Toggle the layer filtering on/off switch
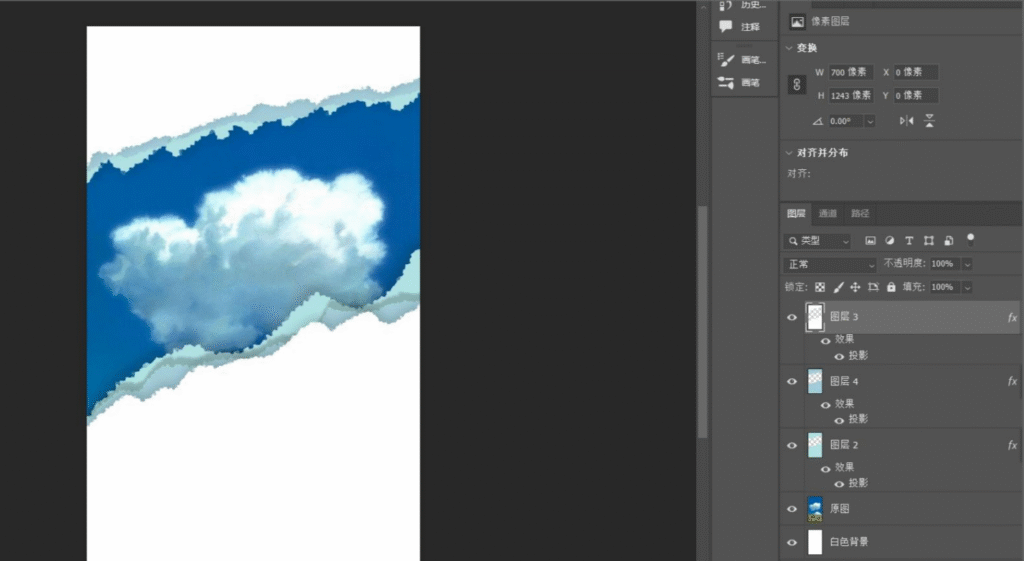This screenshot has height=561, width=1024. click(x=970, y=240)
